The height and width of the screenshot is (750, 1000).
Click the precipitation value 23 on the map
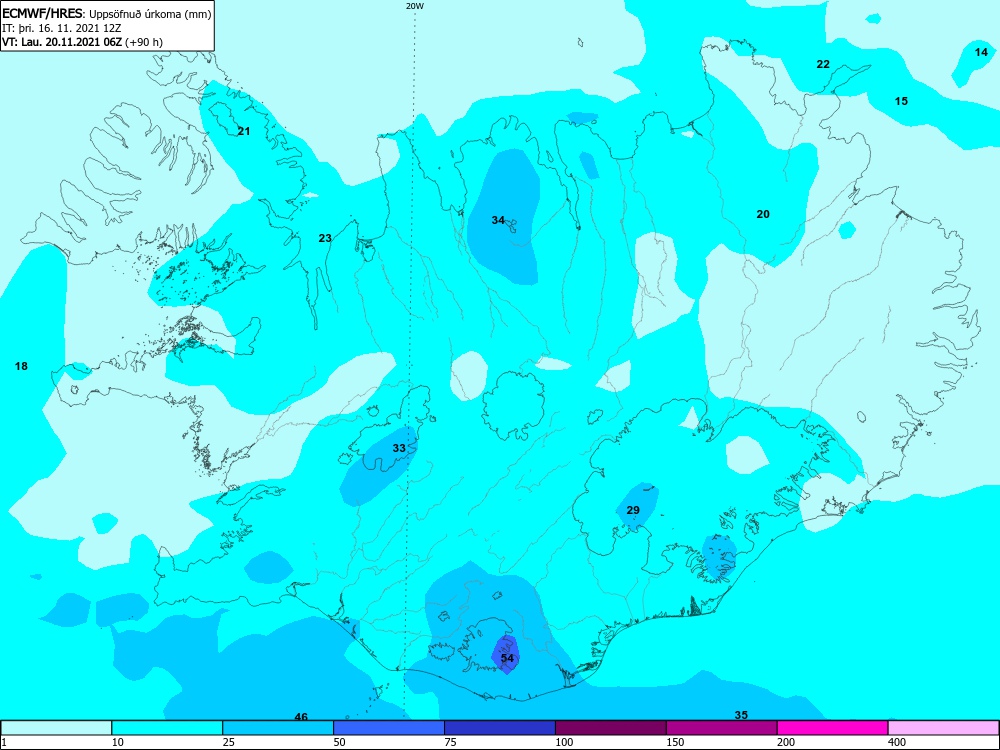click(x=325, y=238)
